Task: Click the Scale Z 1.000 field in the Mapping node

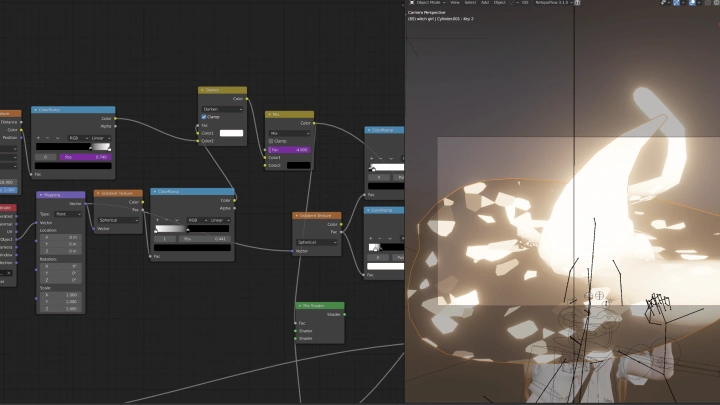Action: coord(60,309)
